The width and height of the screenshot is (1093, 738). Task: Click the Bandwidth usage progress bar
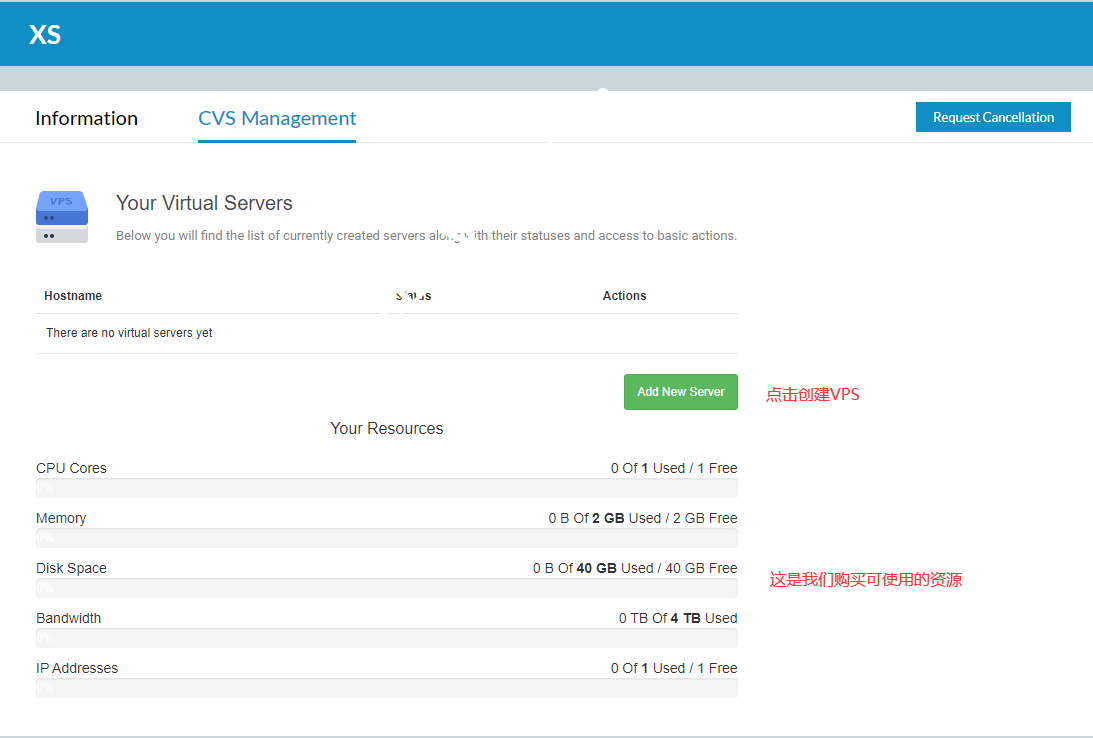coord(386,638)
